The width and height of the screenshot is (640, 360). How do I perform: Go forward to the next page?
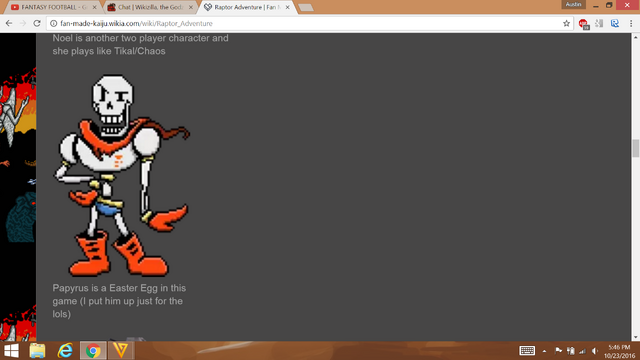[23, 23]
